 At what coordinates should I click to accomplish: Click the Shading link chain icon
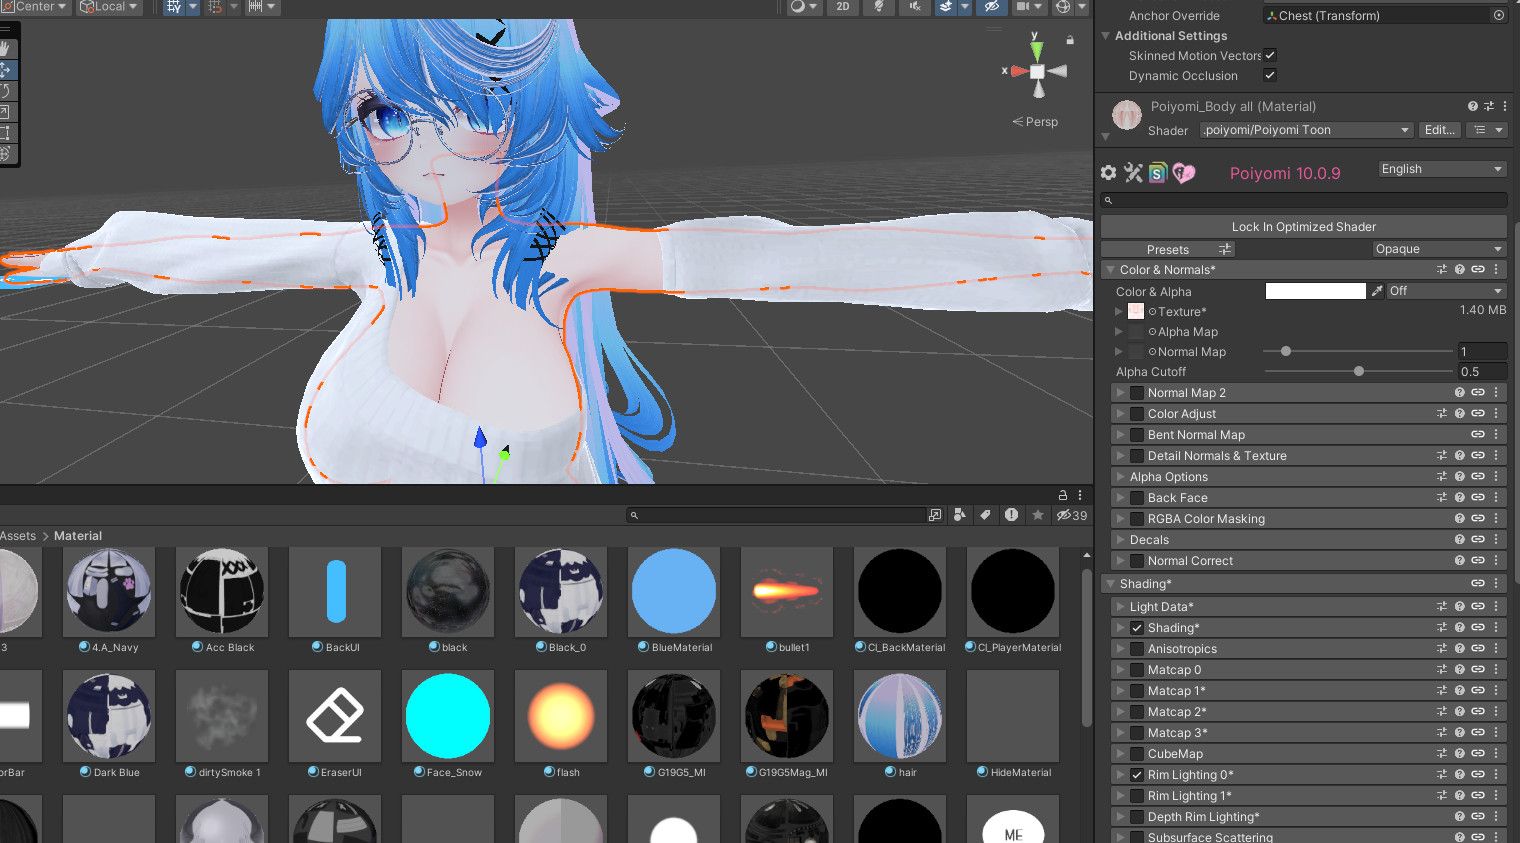[x=1477, y=583]
